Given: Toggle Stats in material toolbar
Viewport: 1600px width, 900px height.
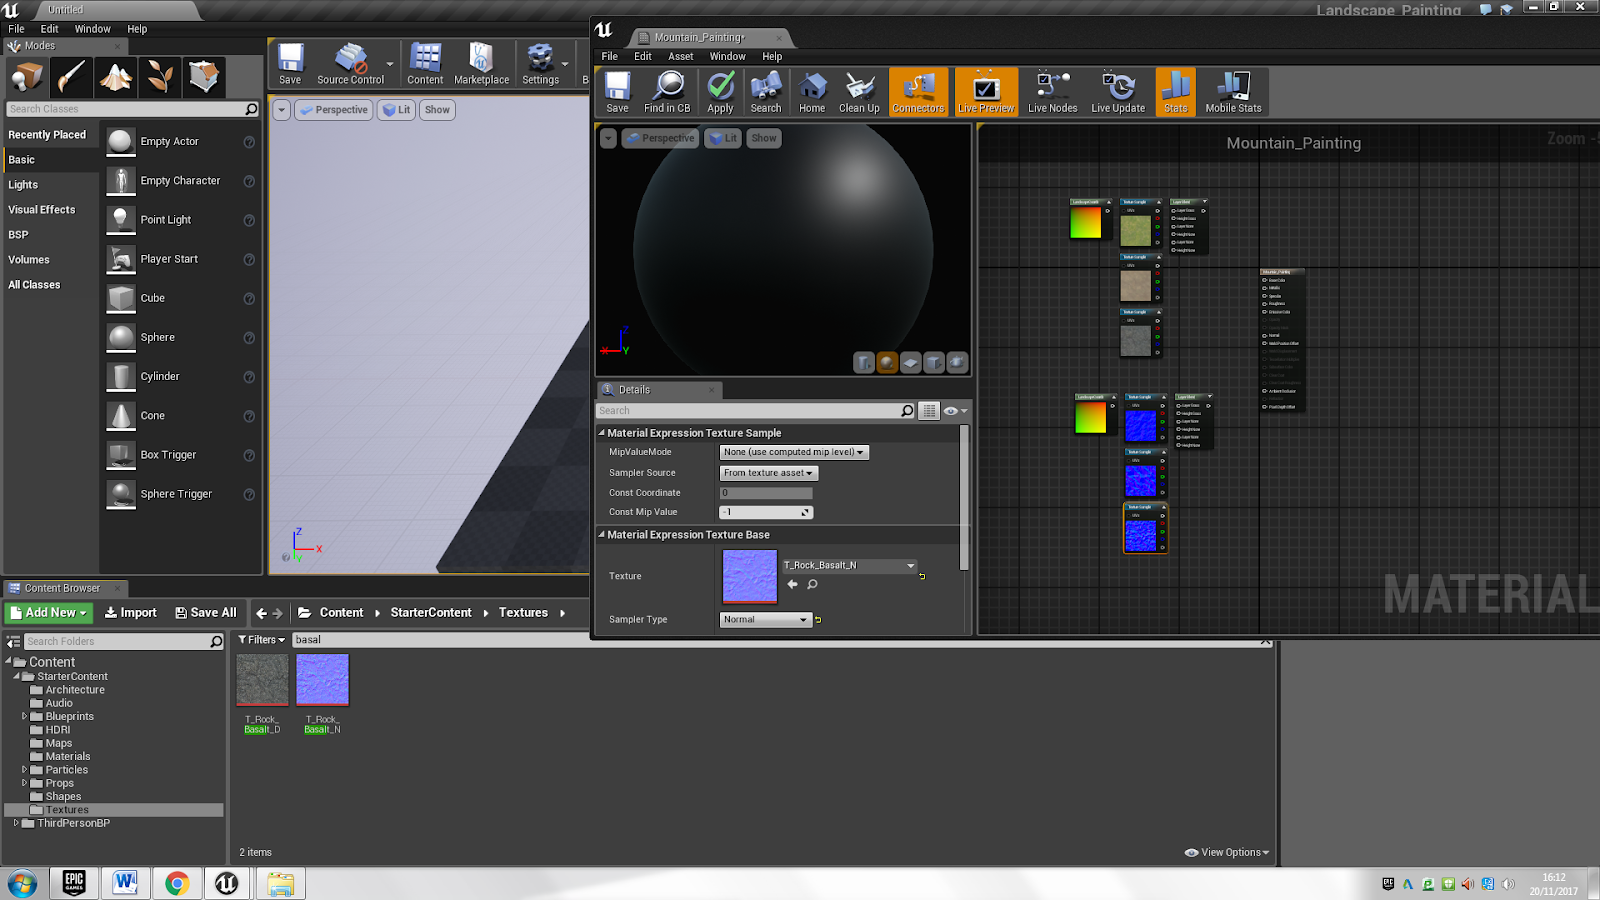Looking at the screenshot, I should [1175, 93].
